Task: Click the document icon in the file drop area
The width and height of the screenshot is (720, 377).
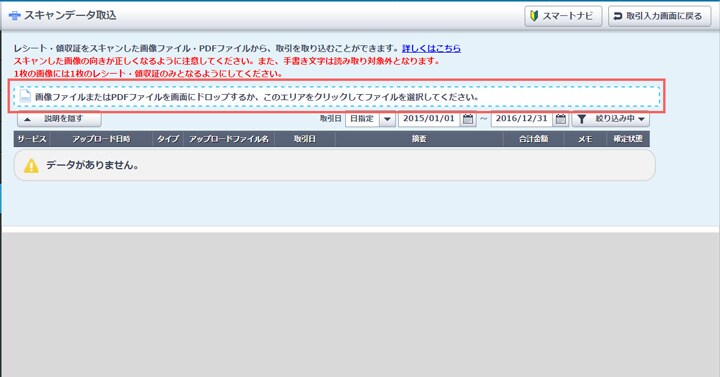Action: coord(25,96)
